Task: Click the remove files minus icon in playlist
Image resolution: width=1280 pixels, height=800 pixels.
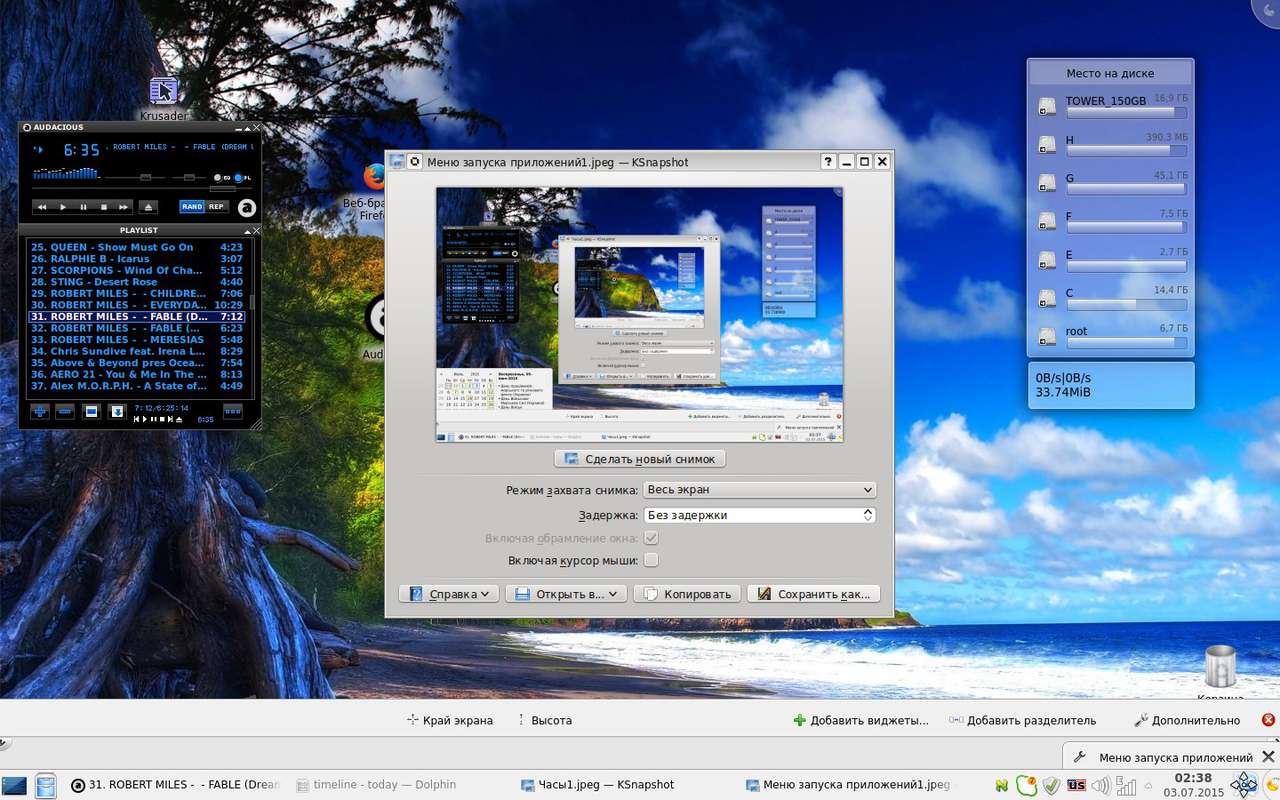Action: pyautogui.click(x=65, y=411)
